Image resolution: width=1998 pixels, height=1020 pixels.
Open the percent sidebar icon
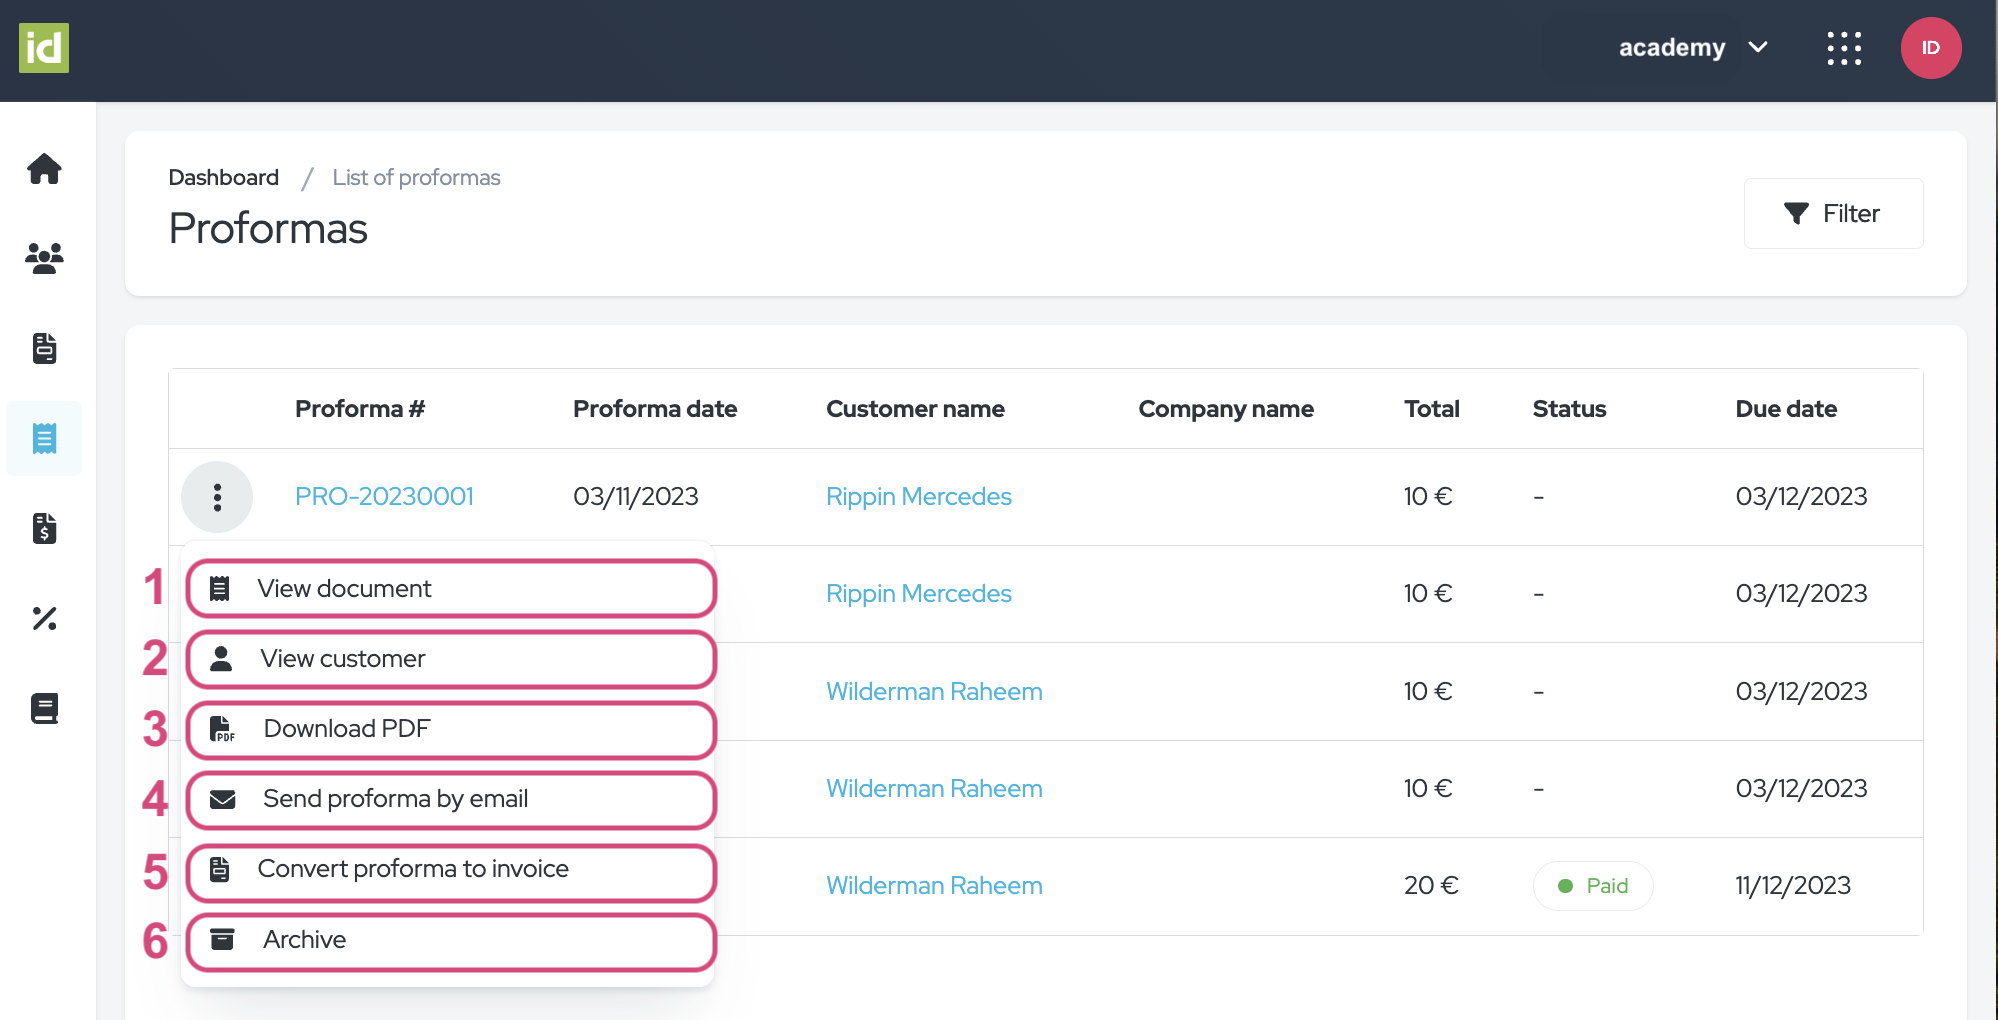click(x=44, y=618)
